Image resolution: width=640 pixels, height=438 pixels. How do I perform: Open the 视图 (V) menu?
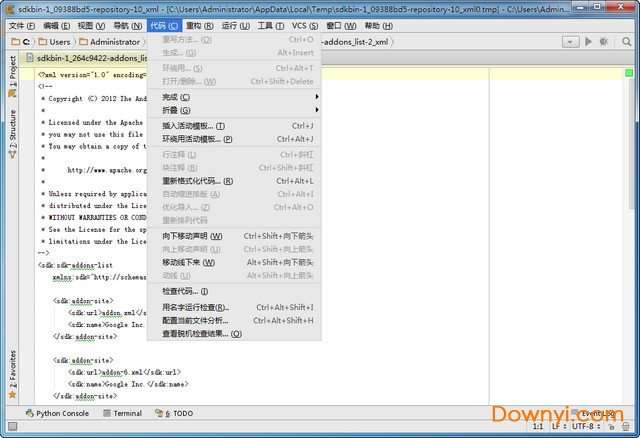[91, 26]
